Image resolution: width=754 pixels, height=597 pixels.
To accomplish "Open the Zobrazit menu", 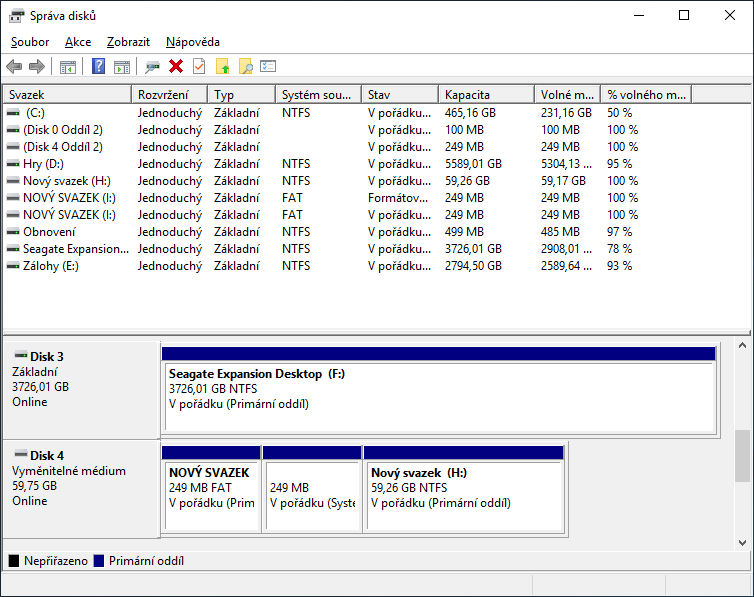I will point(128,42).
